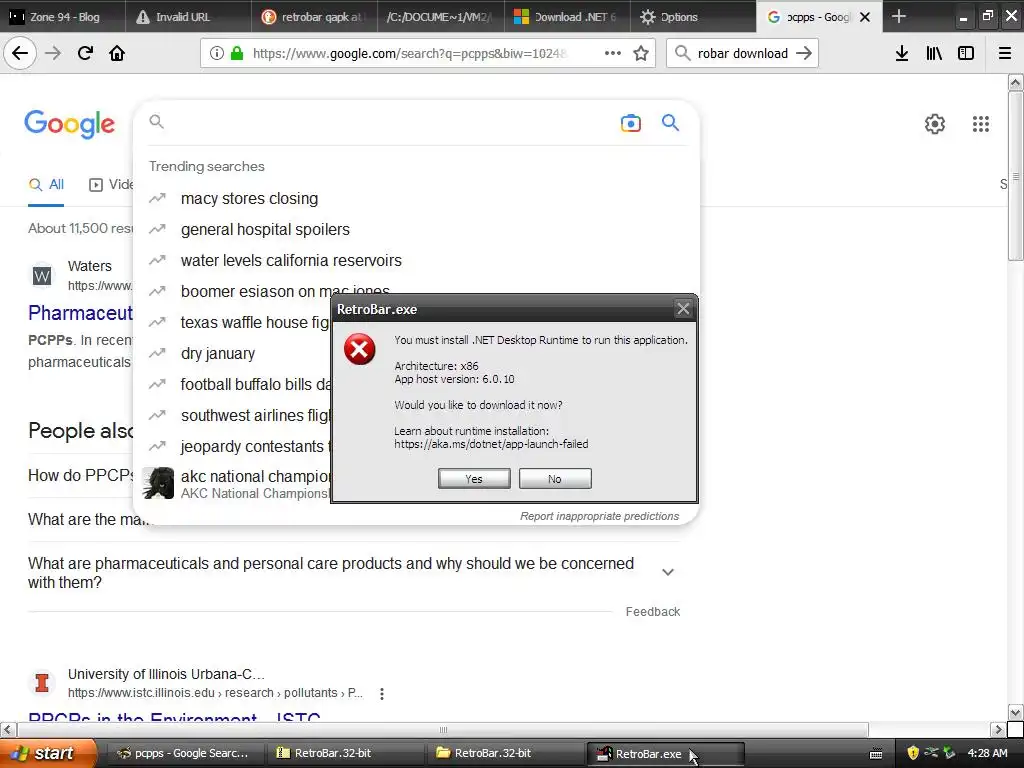Select the akc national championship suggestion
Image resolution: width=1024 pixels, height=768 pixels.
232,484
